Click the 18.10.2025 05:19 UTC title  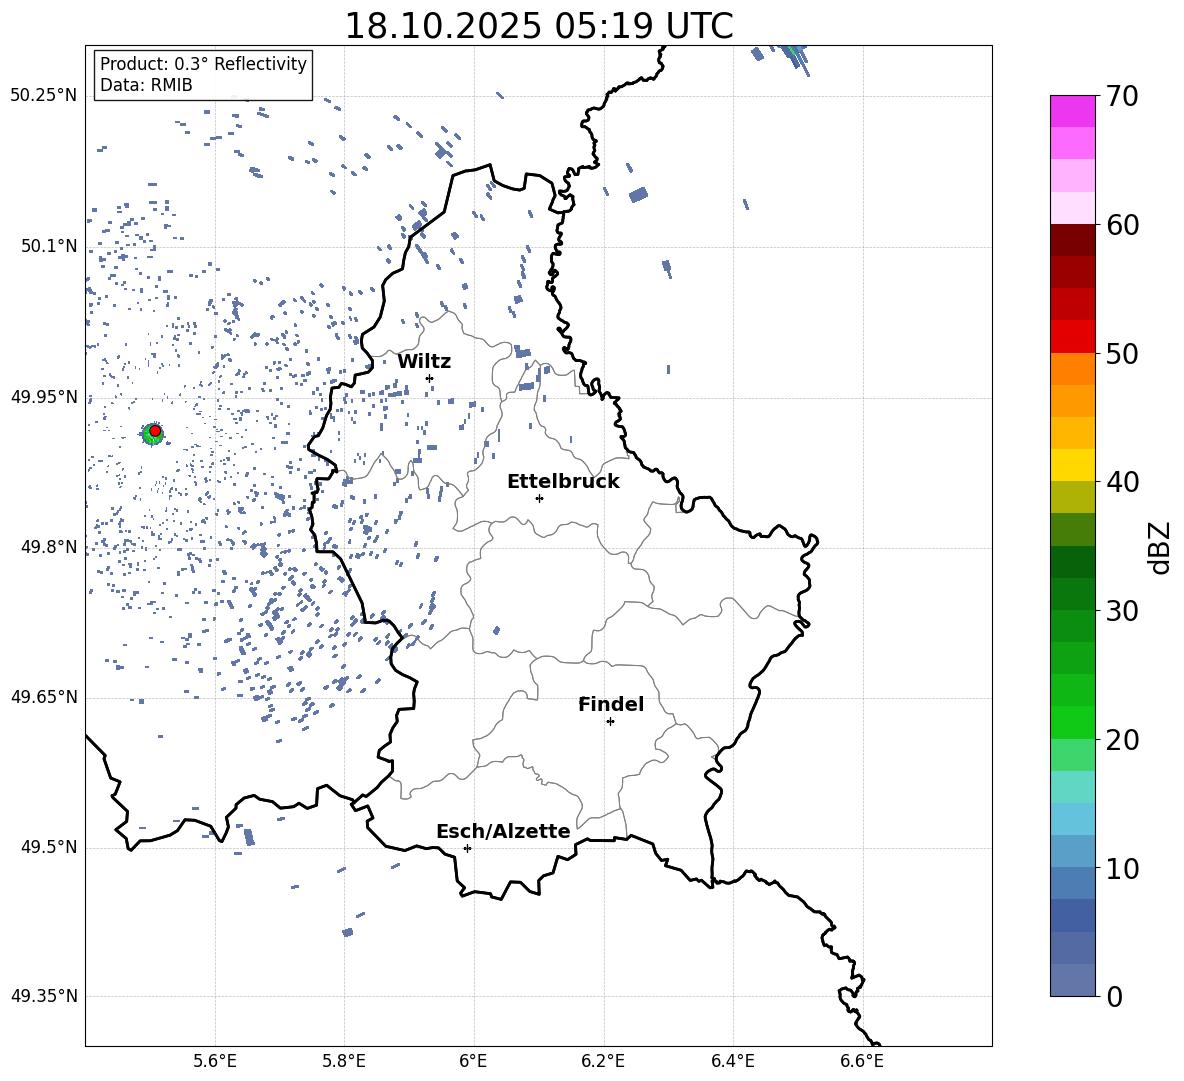pyautogui.click(x=539, y=26)
